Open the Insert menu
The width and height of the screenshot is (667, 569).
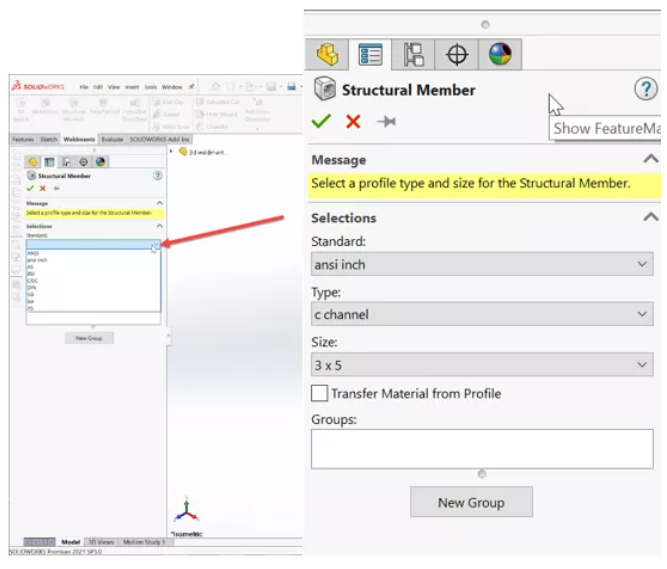[x=132, y=87]
